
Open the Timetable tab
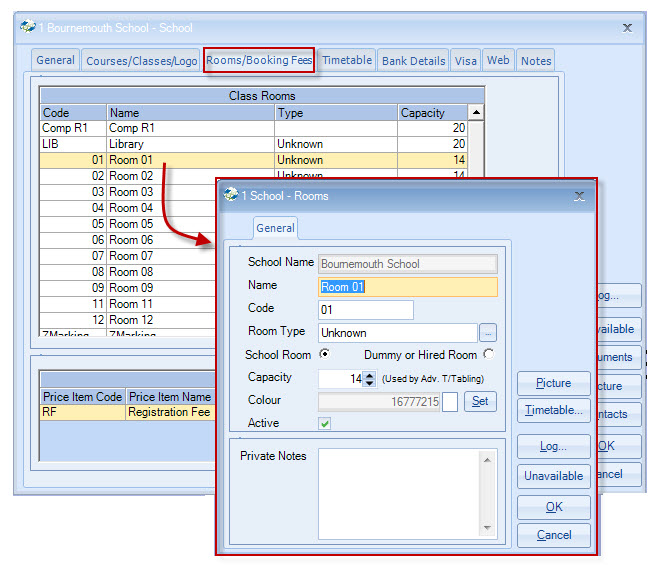click(x=347, y=61)
